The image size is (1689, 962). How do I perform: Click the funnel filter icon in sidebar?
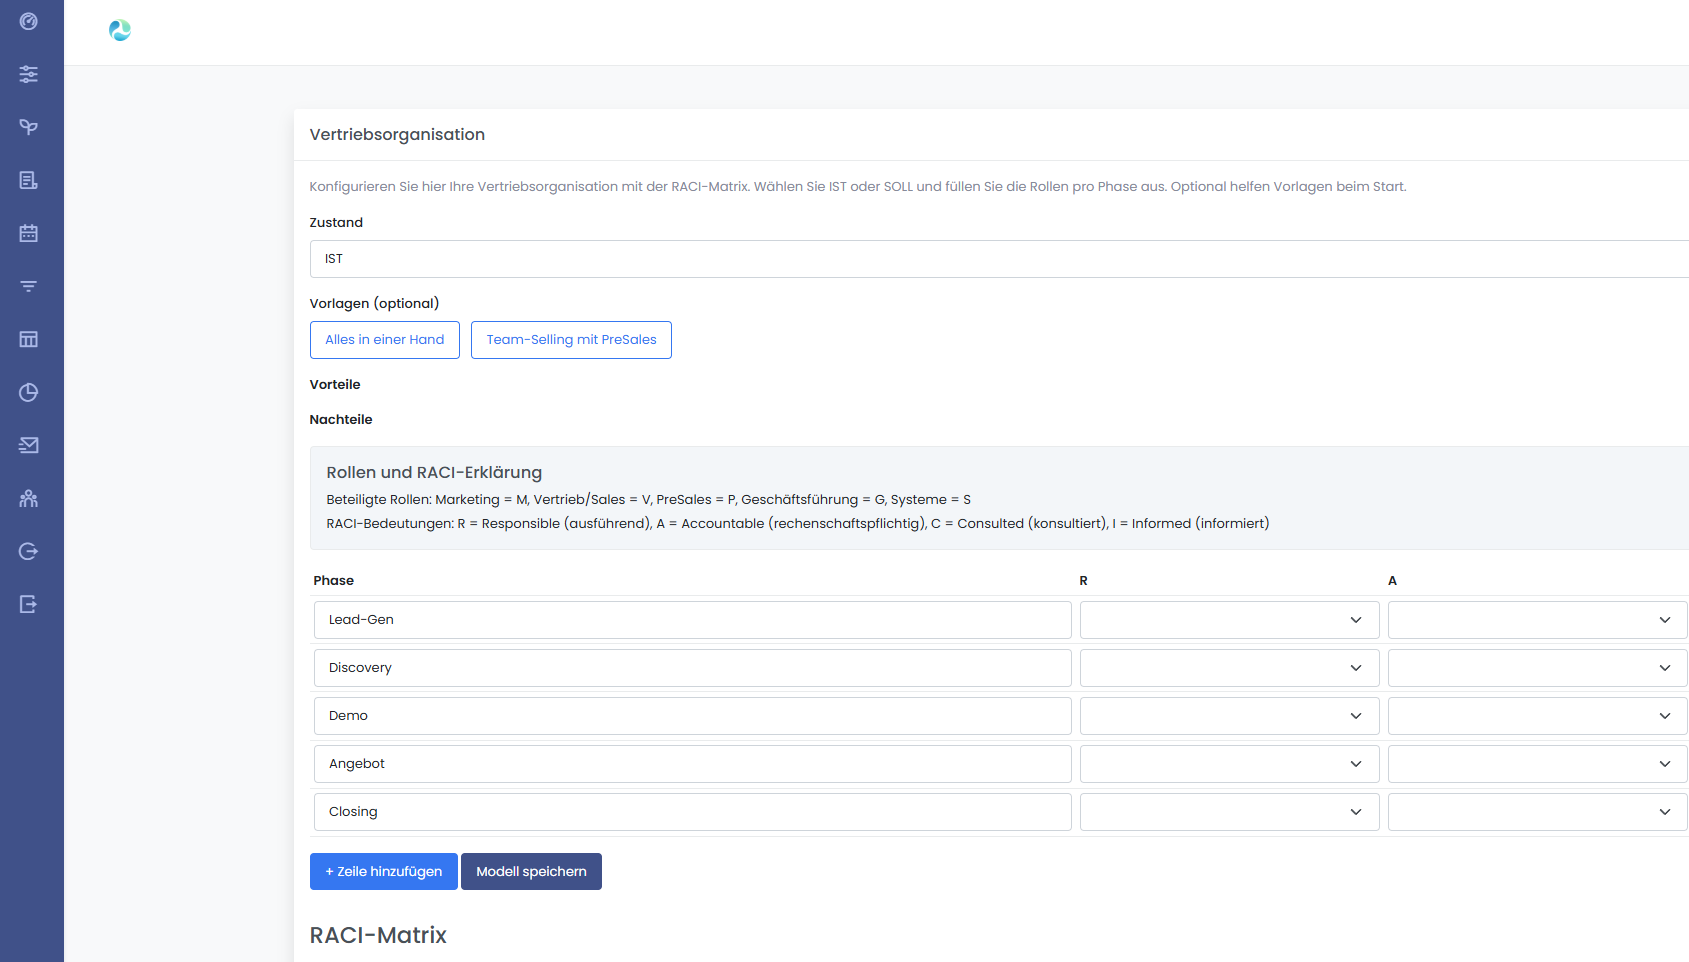[29, 286]
